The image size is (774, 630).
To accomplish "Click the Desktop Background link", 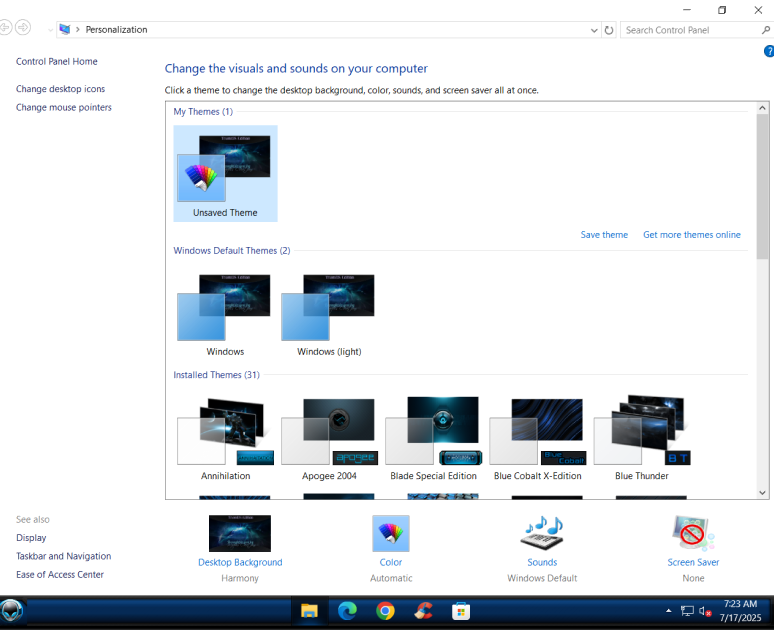I will (x=240, y=562).
